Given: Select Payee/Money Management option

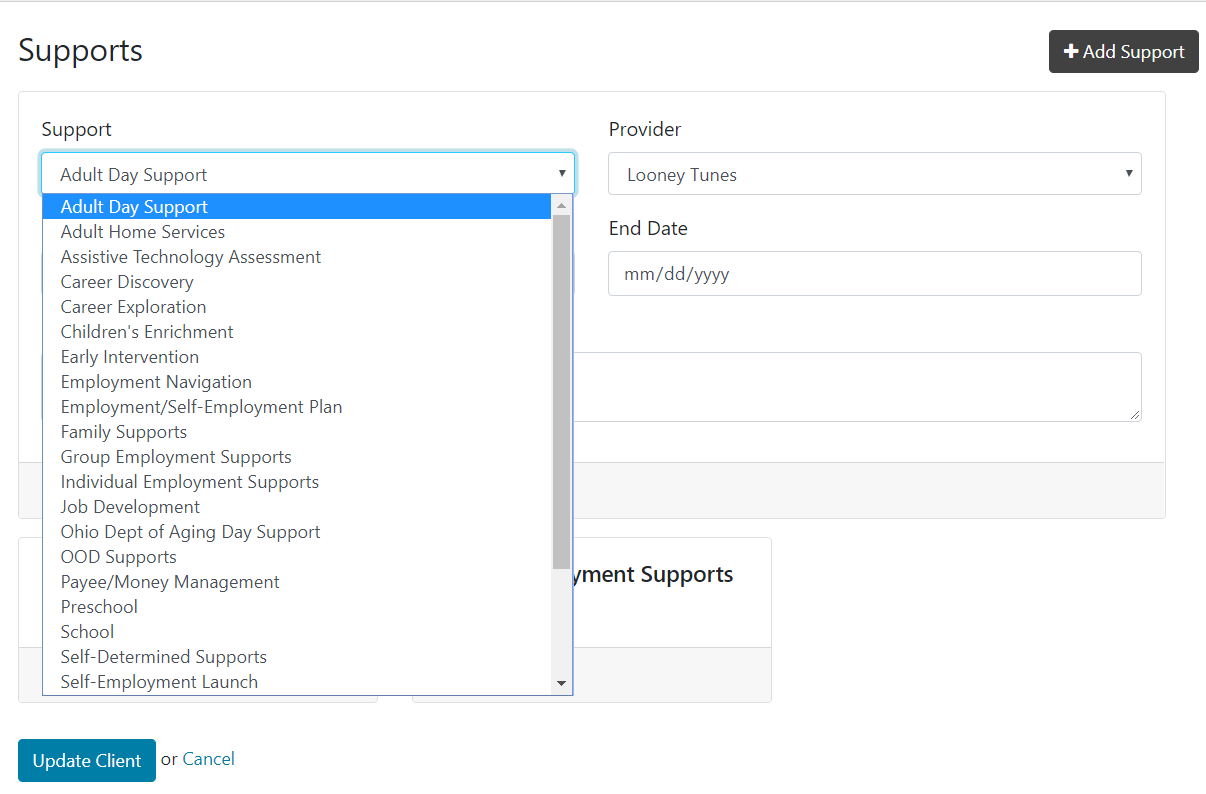Looking at the screenshot, I should pyautogui.click(x=170, y=582).
